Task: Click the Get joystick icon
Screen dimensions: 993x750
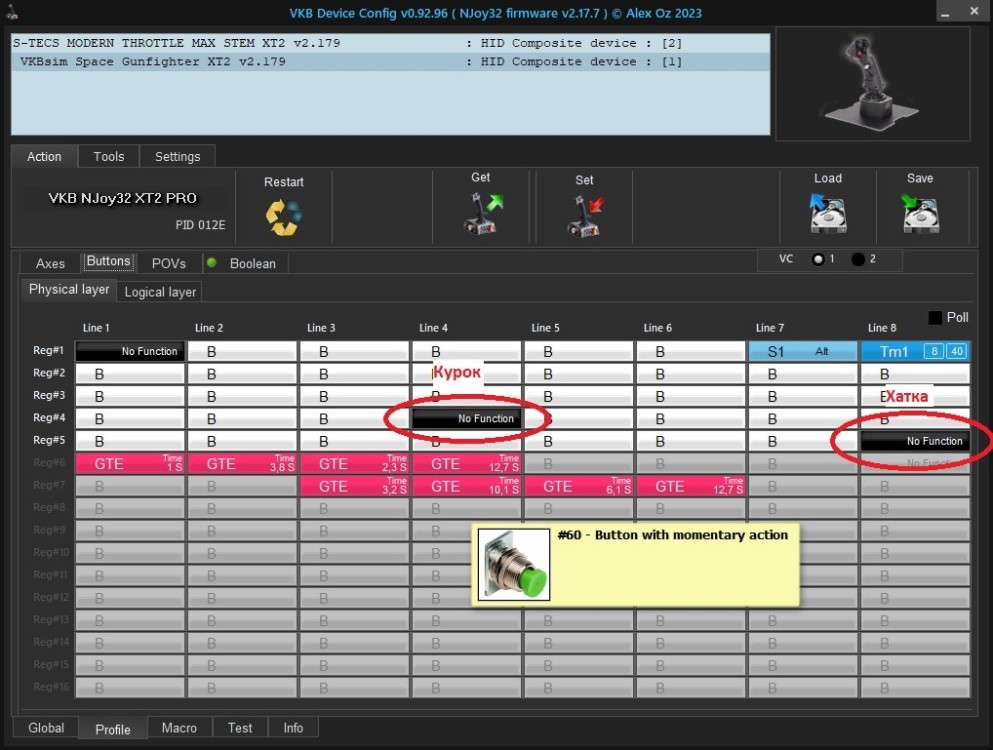Action: coord(484,213)
